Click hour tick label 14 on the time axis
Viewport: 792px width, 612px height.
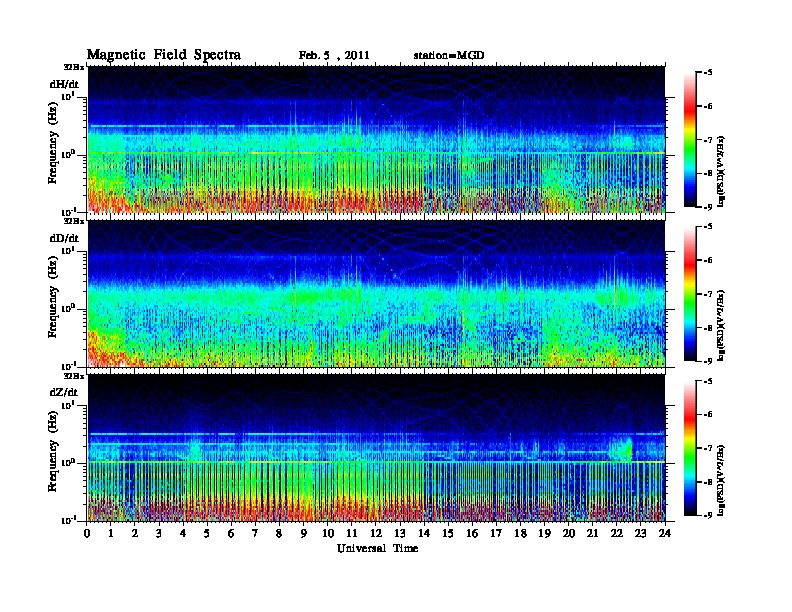pos(424,533)
